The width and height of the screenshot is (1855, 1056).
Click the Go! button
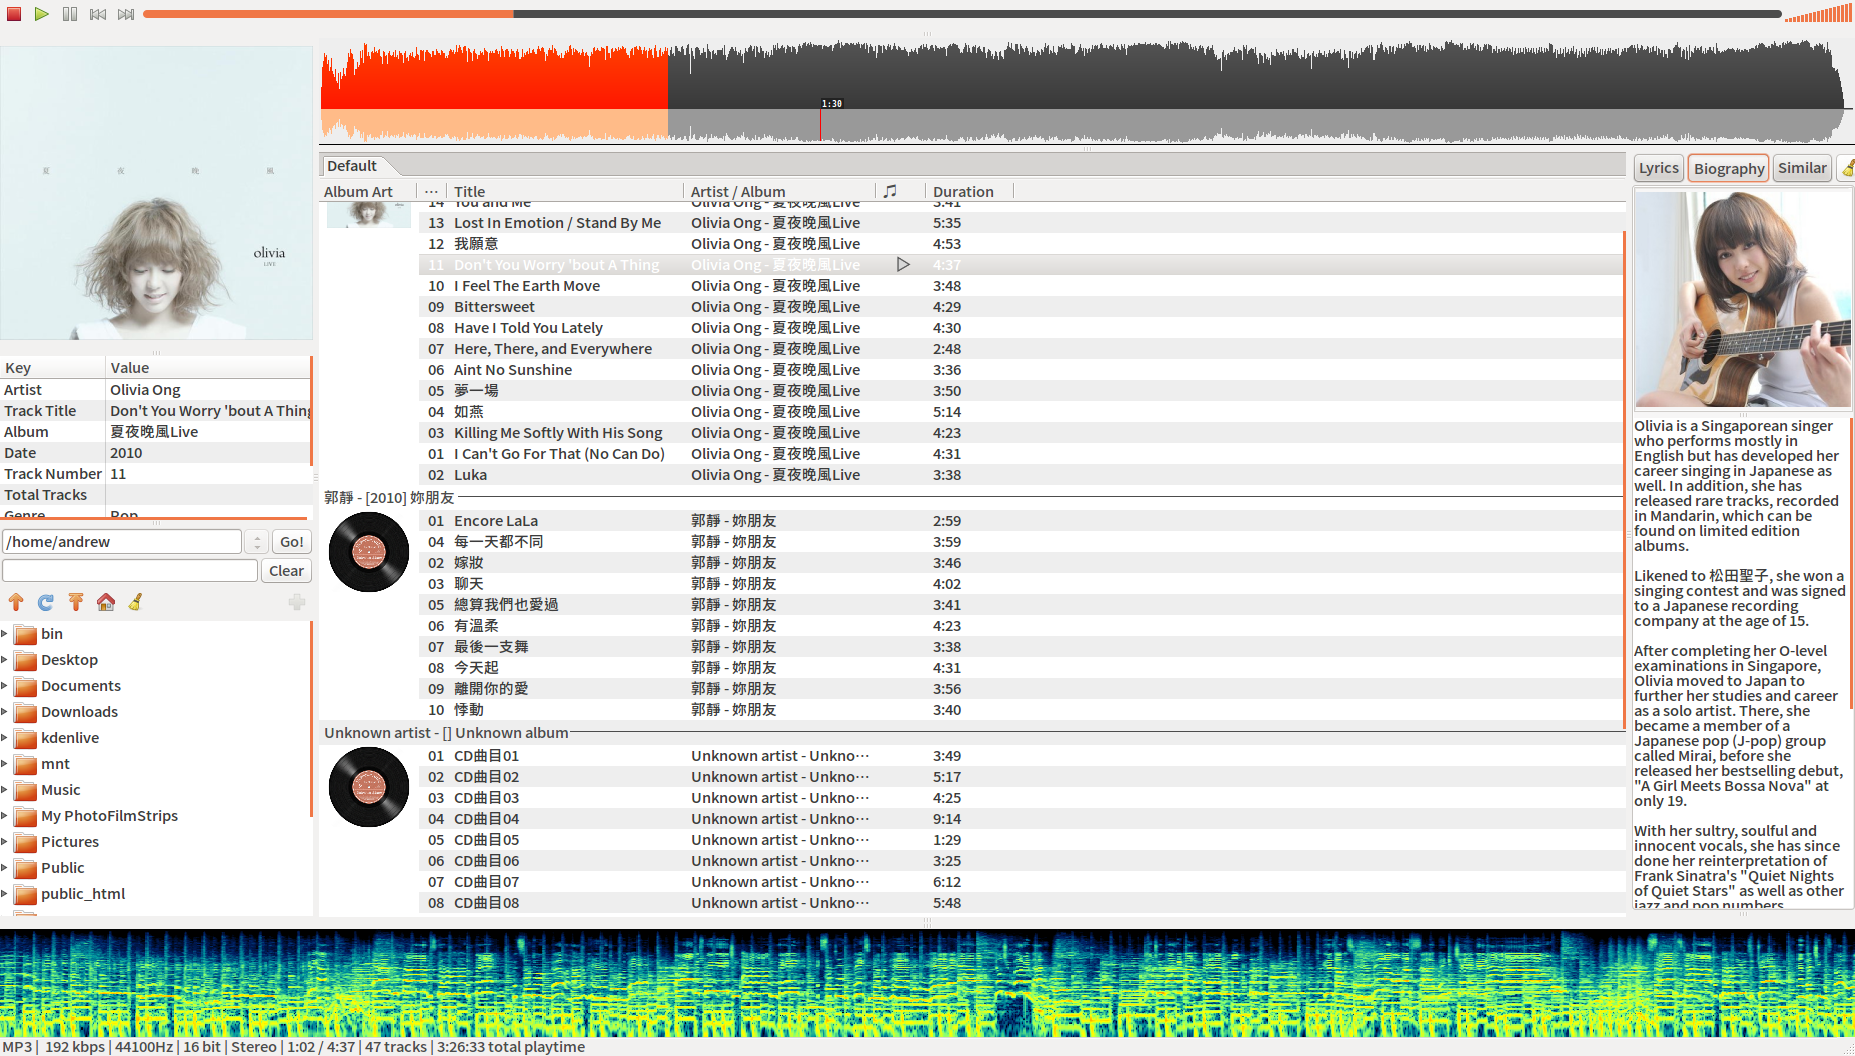coord(292,542)
